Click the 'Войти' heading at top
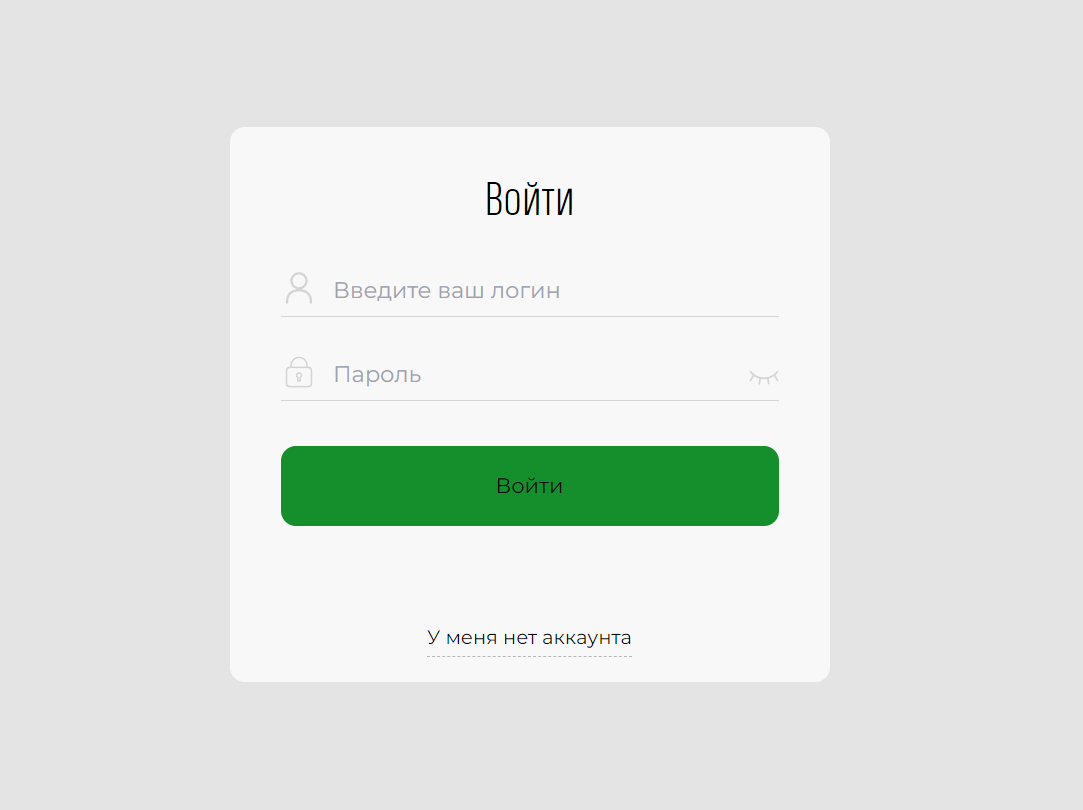The image size is (1083, 810). click(x=530, y=199)
